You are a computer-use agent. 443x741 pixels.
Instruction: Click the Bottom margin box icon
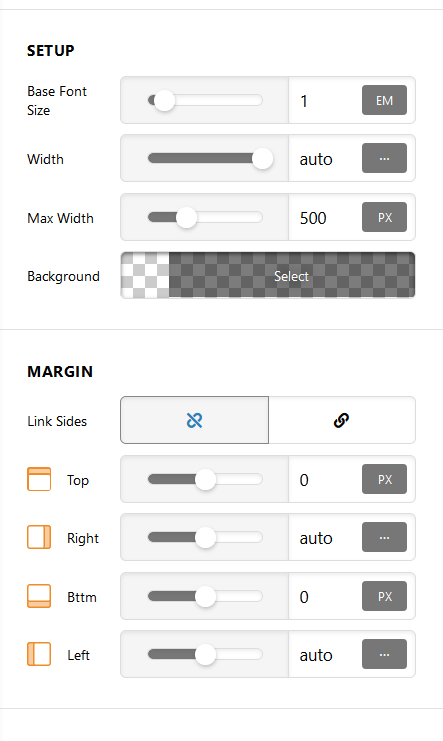39,596
